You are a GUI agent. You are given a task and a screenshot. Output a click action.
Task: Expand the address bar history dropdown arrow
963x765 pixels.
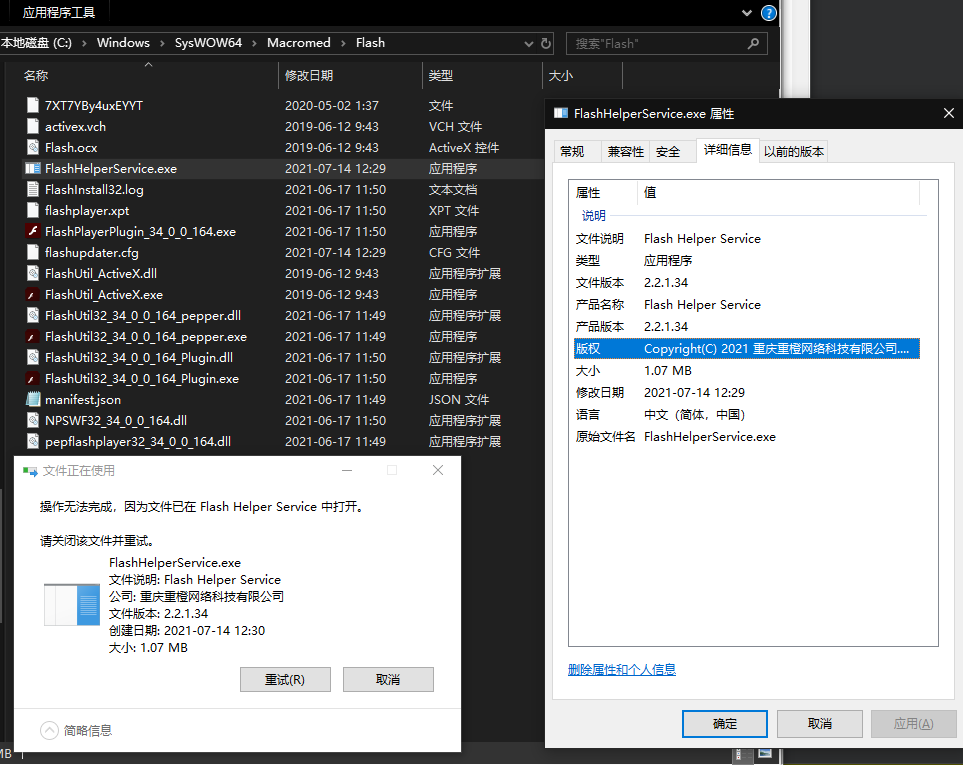(x=529, y=43)
